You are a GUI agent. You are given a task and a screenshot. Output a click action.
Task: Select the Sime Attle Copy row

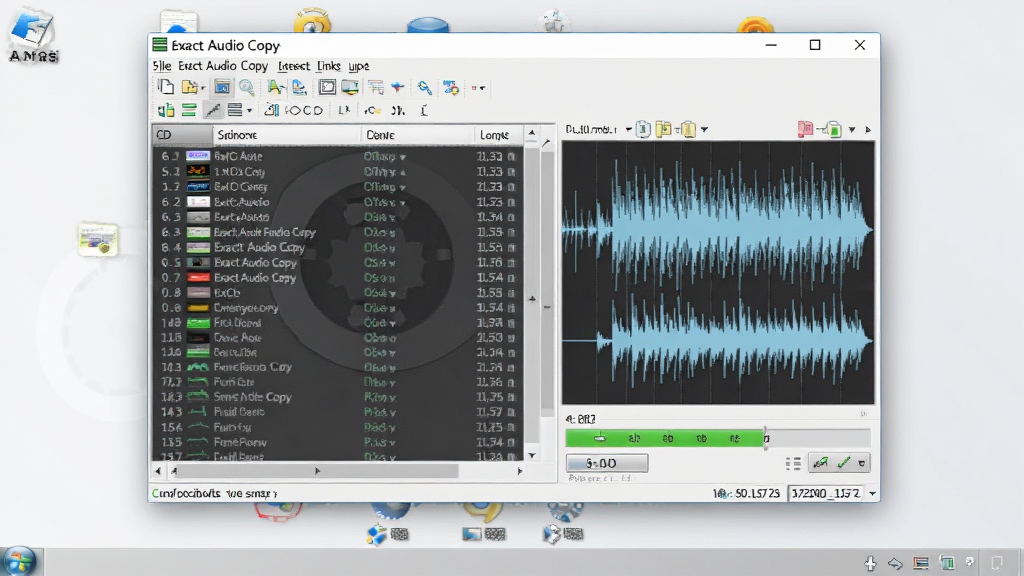click(338, 396)
